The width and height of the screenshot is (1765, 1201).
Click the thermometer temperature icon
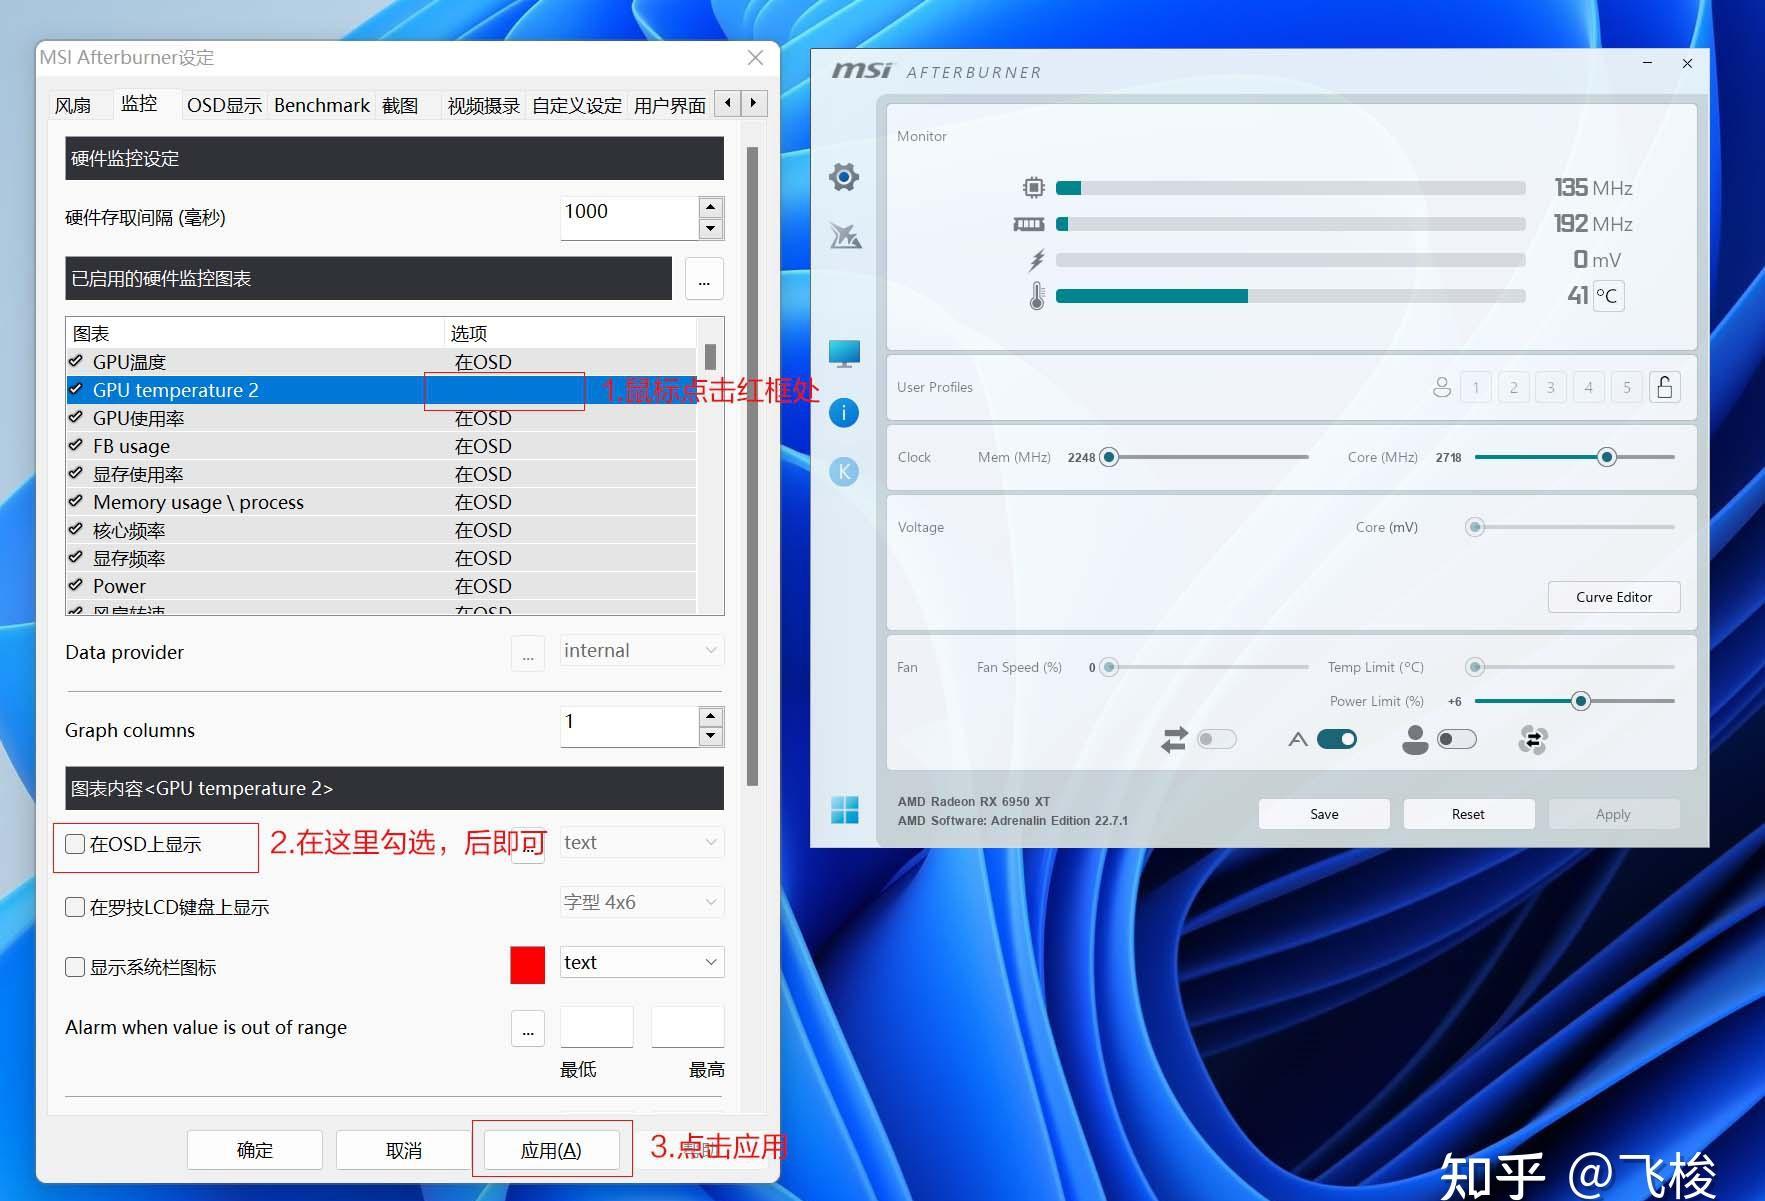click(1037, 296)
